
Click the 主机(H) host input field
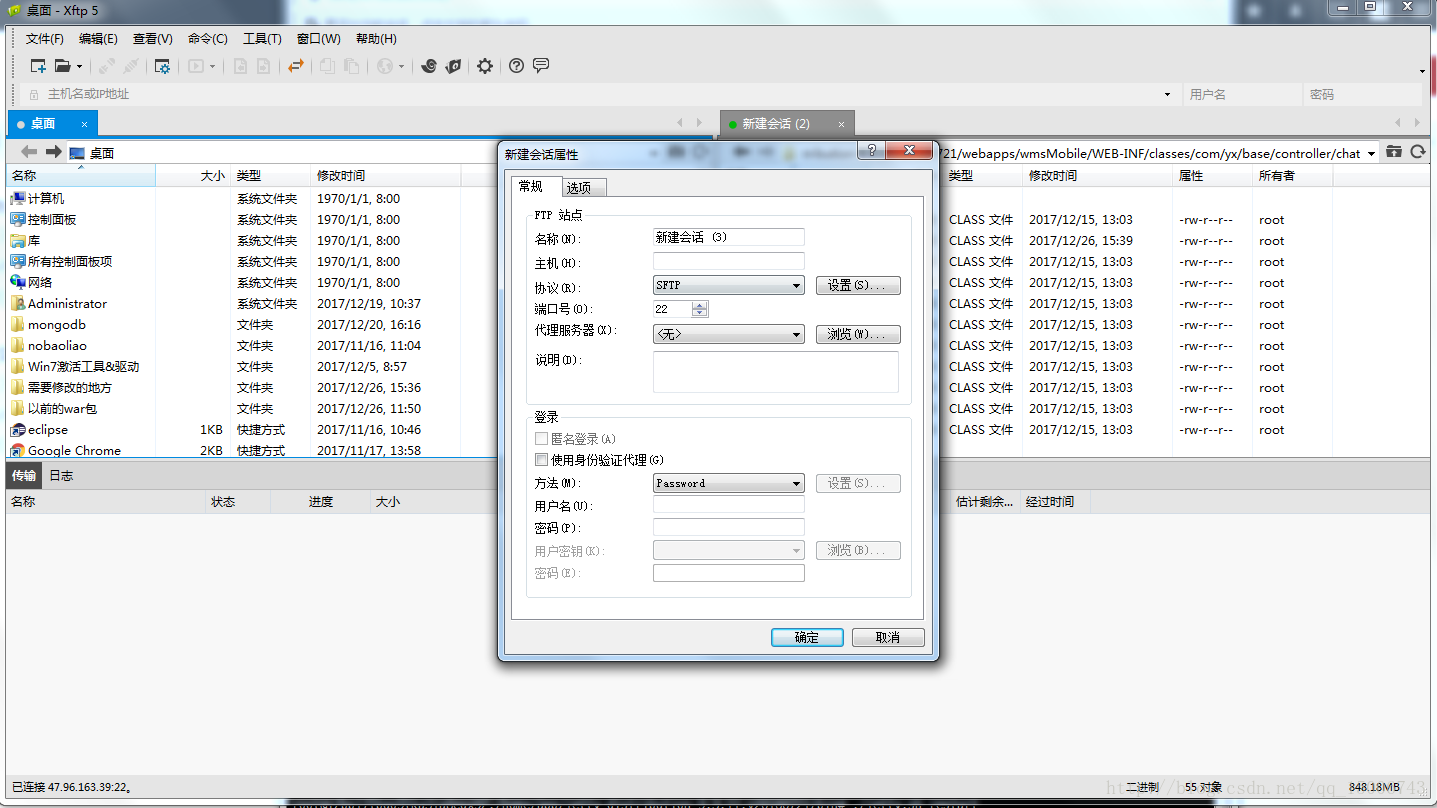tap(729, 261)
